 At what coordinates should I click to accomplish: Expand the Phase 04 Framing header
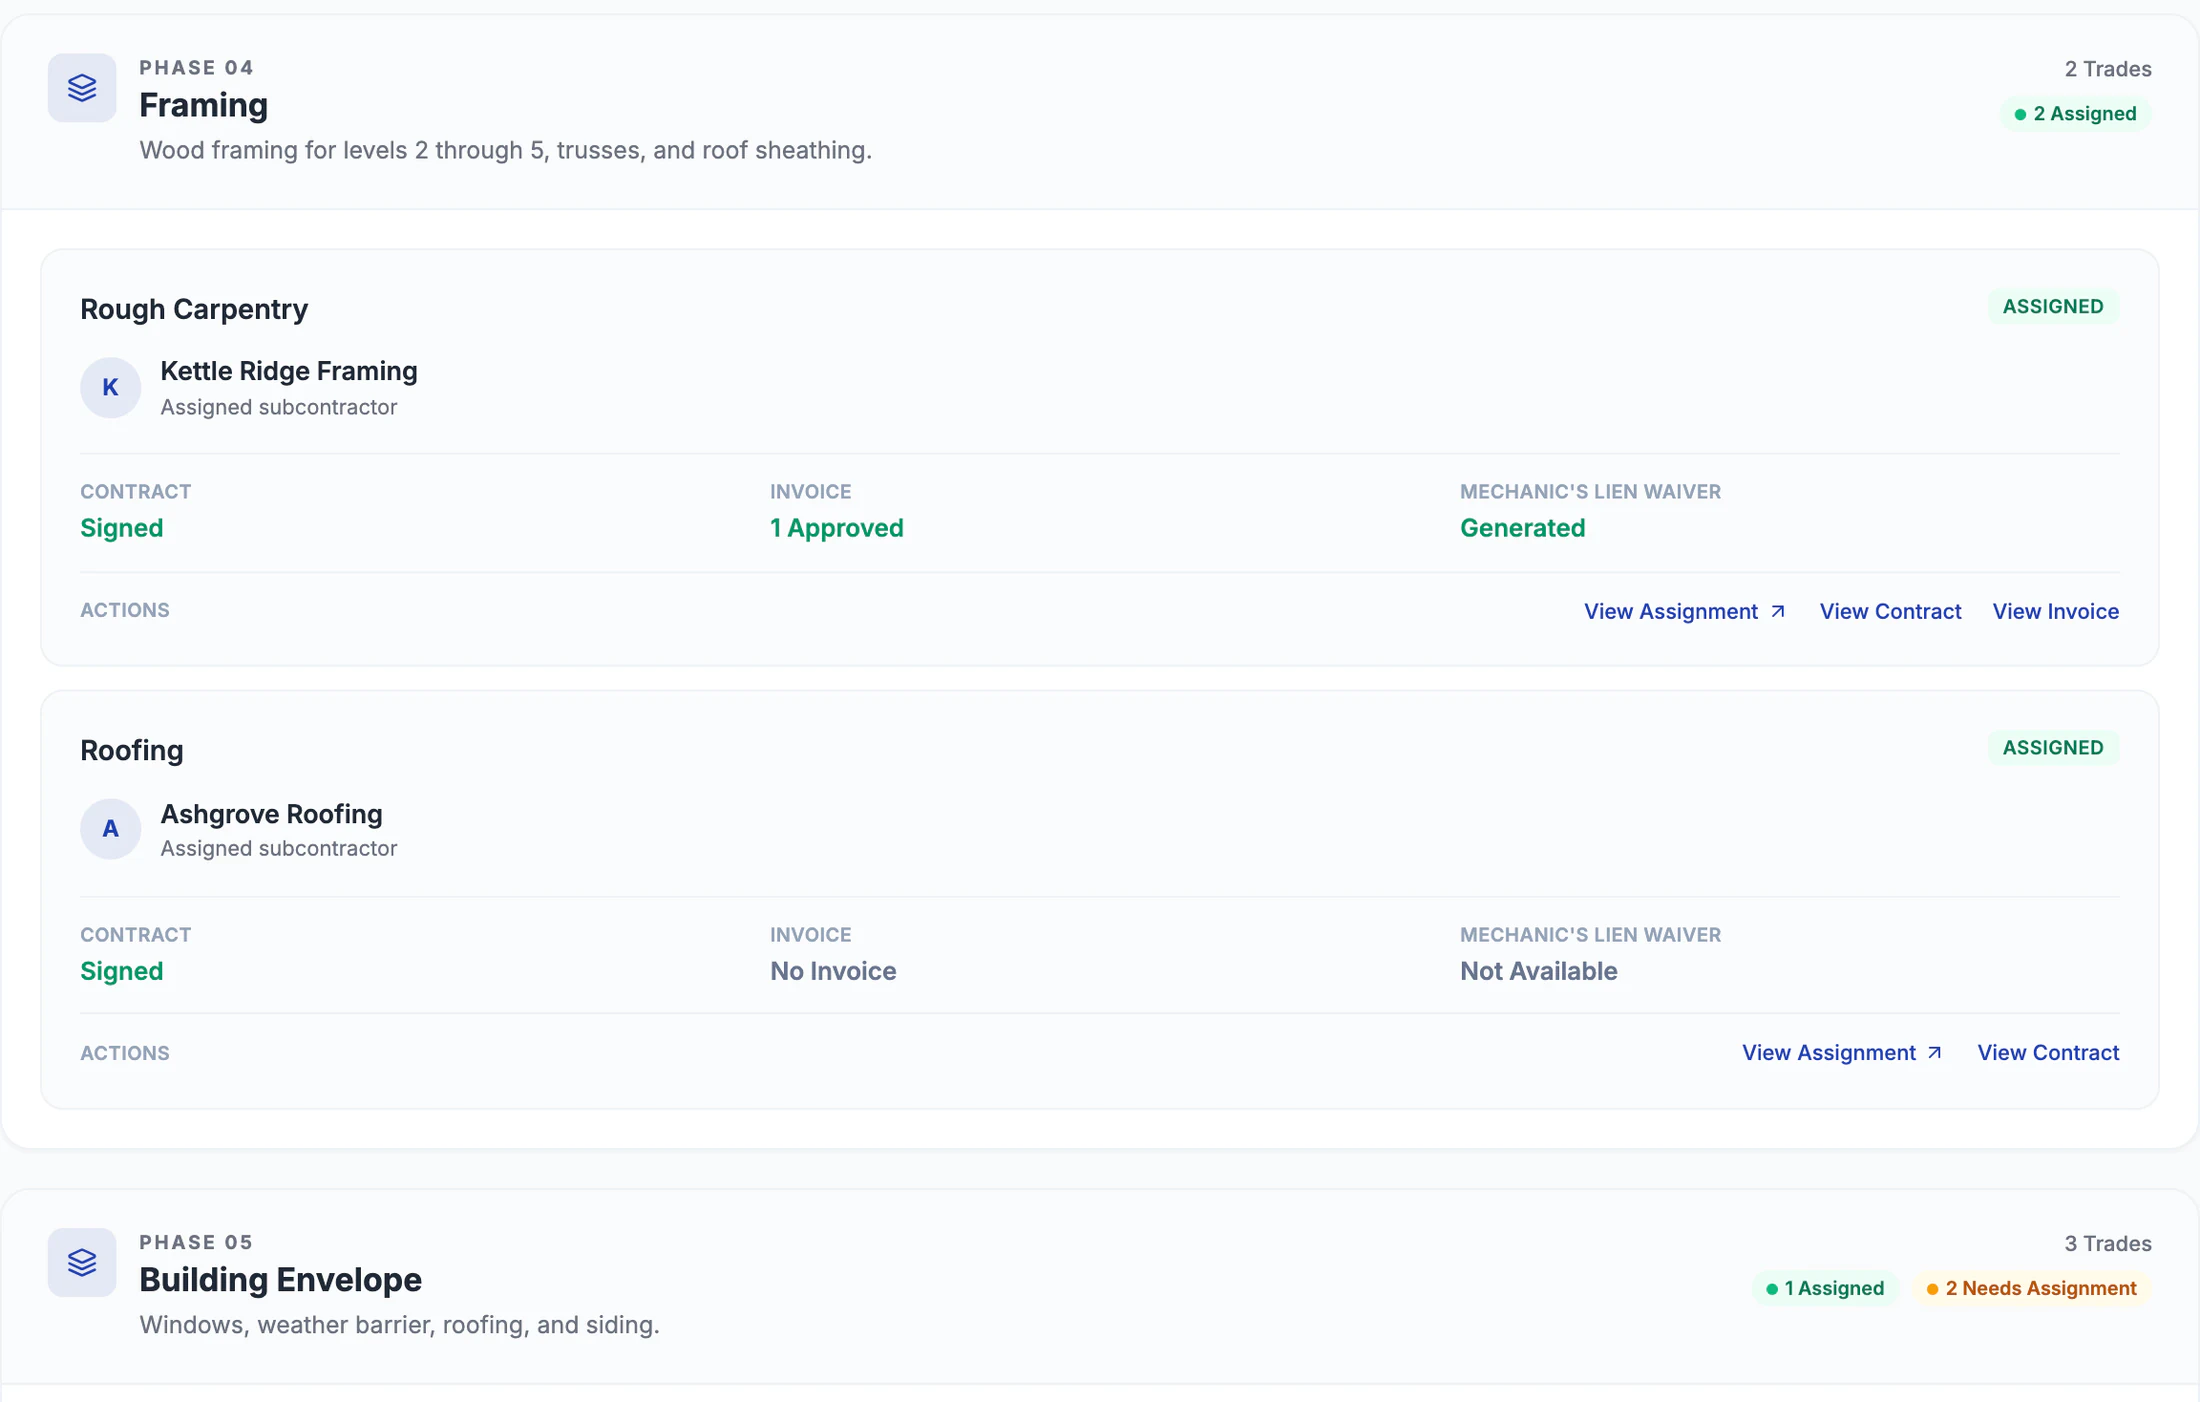1100,110
